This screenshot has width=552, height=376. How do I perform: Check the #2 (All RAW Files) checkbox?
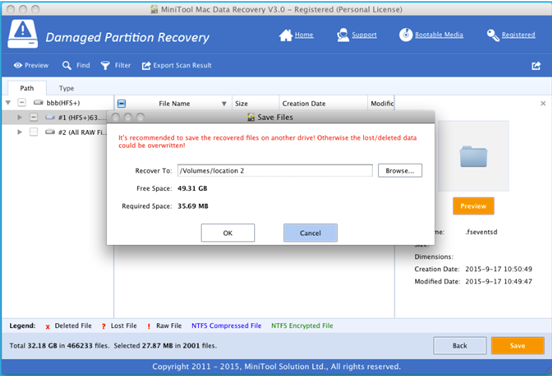coord(33,132)
